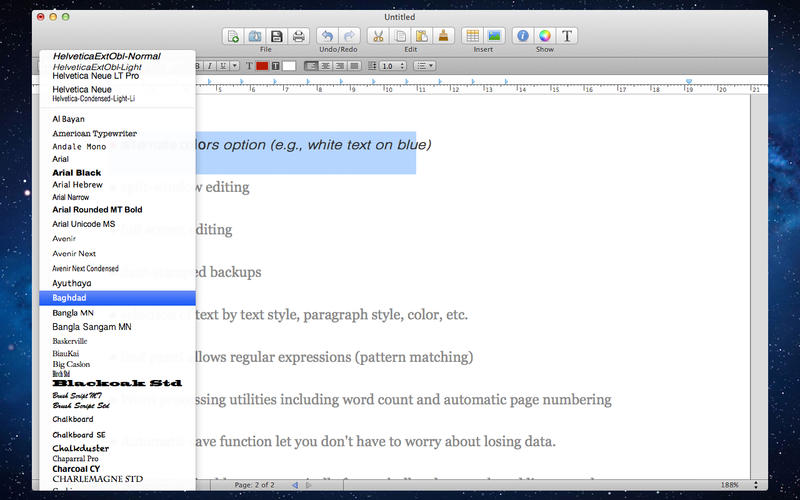800x500 pixels.
Task: Open the 188% zoom stepper
Action: tap(756, 485)
